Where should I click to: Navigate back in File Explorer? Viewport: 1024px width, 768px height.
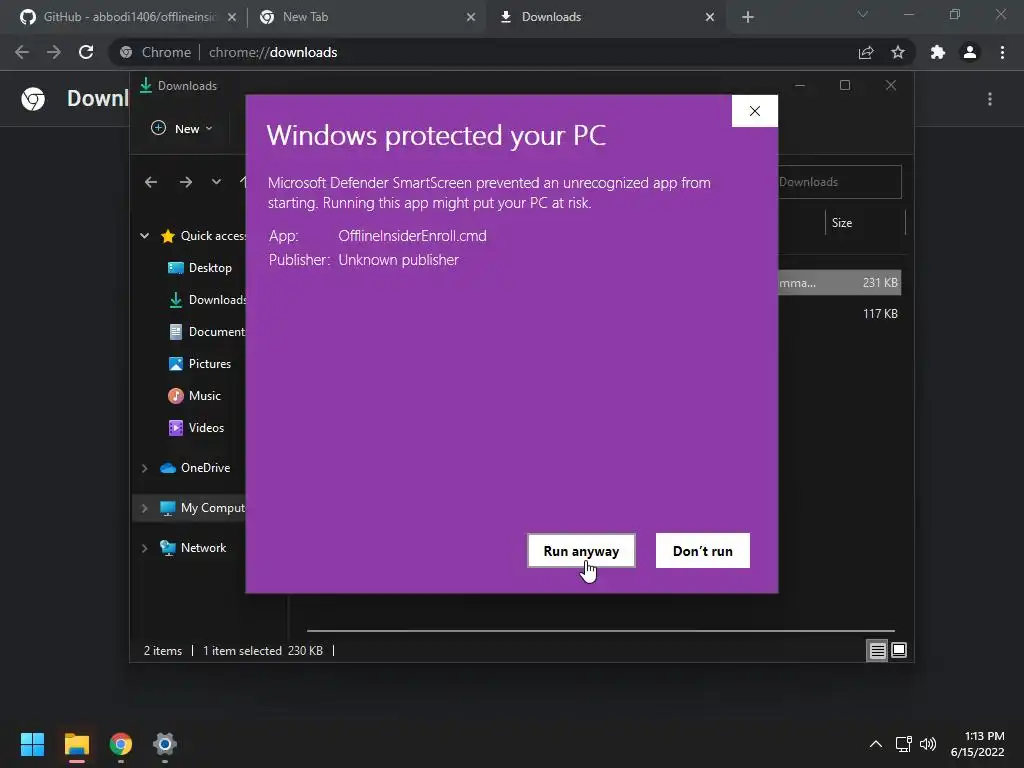pyautogui.click(x=151, y=182)
